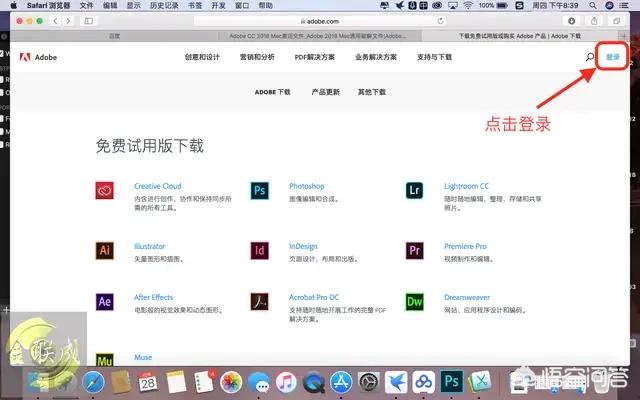Open App Store from the Dock
This screenshot has height=400, width=640.
tap(341, 382)
